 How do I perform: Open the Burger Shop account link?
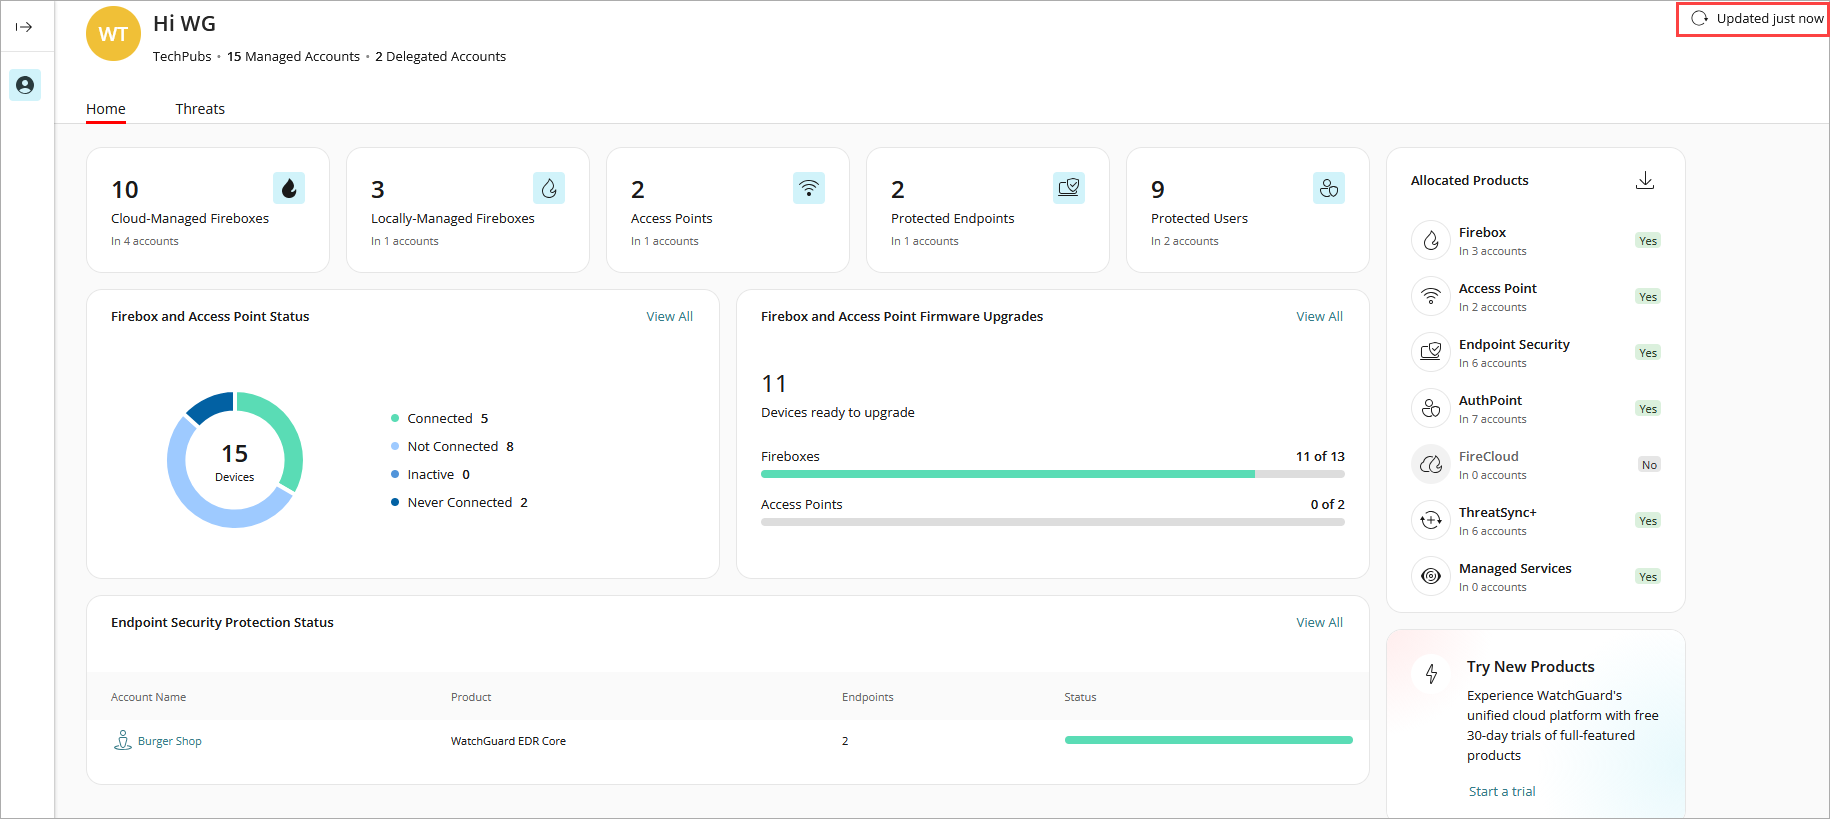tap(170, 741)
